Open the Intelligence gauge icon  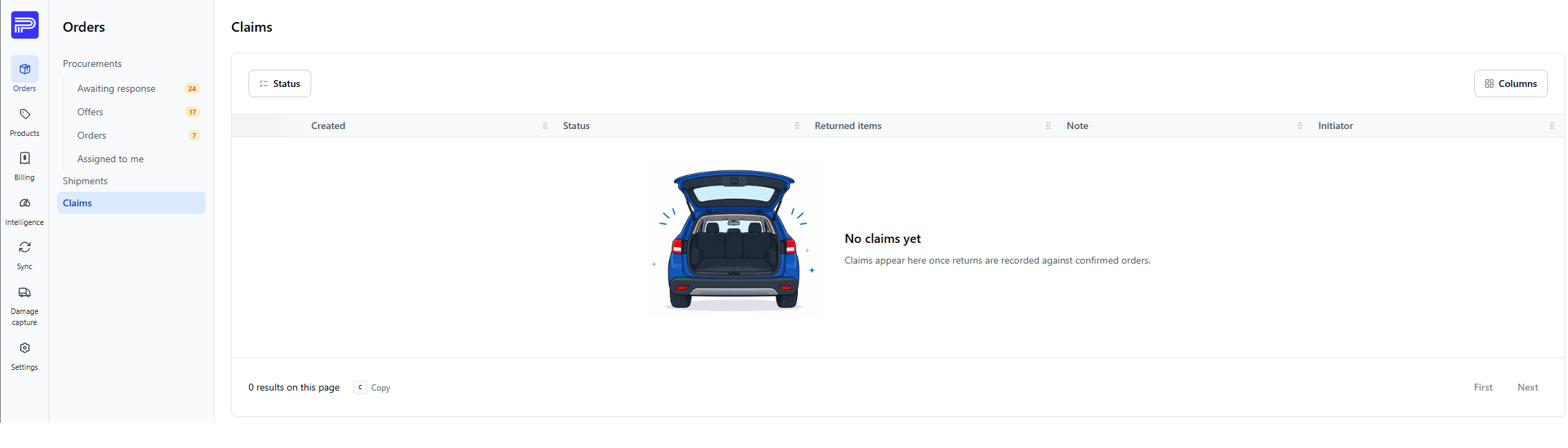coord(25,203)
